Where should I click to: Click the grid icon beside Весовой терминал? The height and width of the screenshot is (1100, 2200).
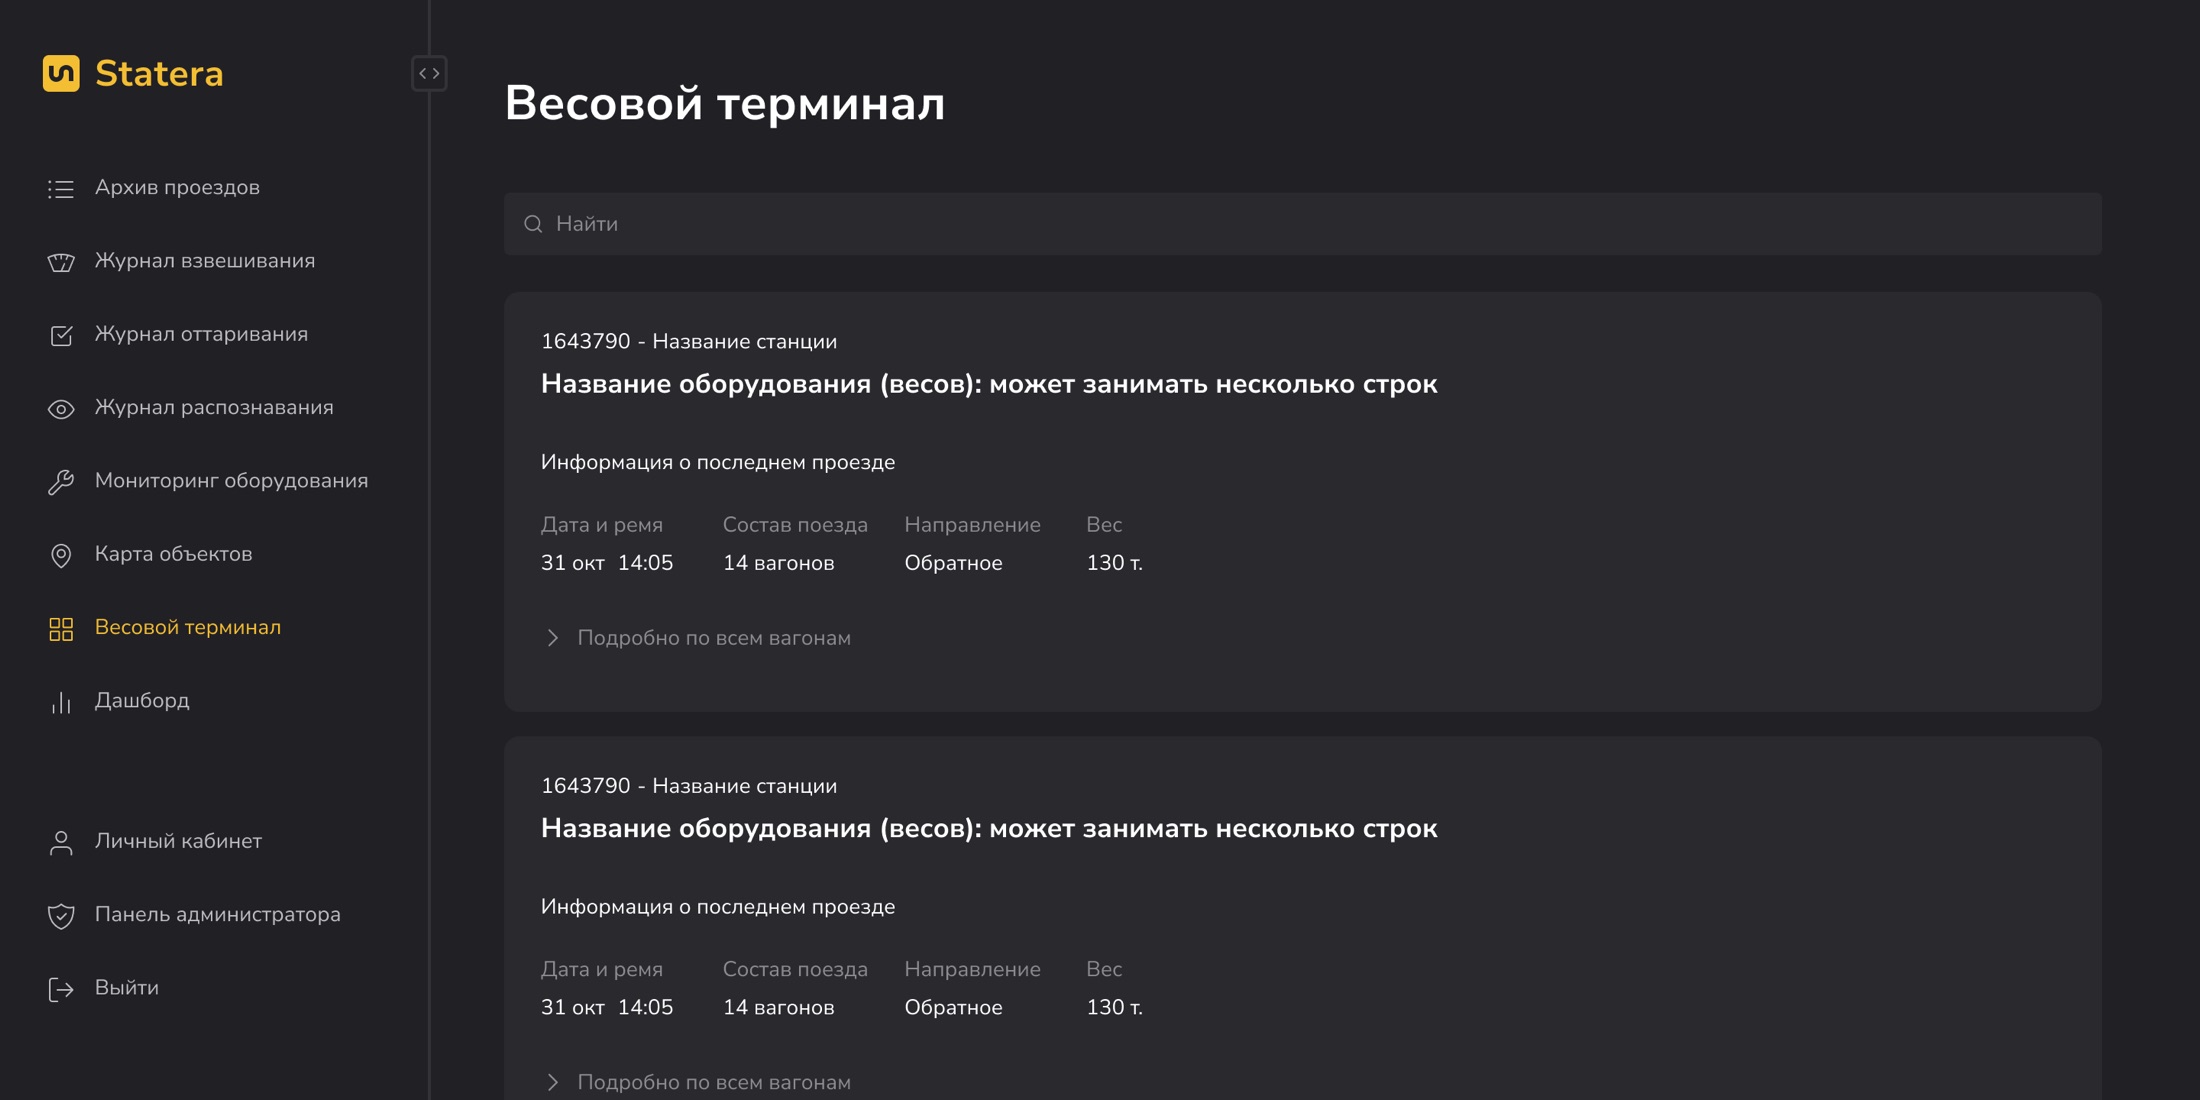tap(61, 628)
